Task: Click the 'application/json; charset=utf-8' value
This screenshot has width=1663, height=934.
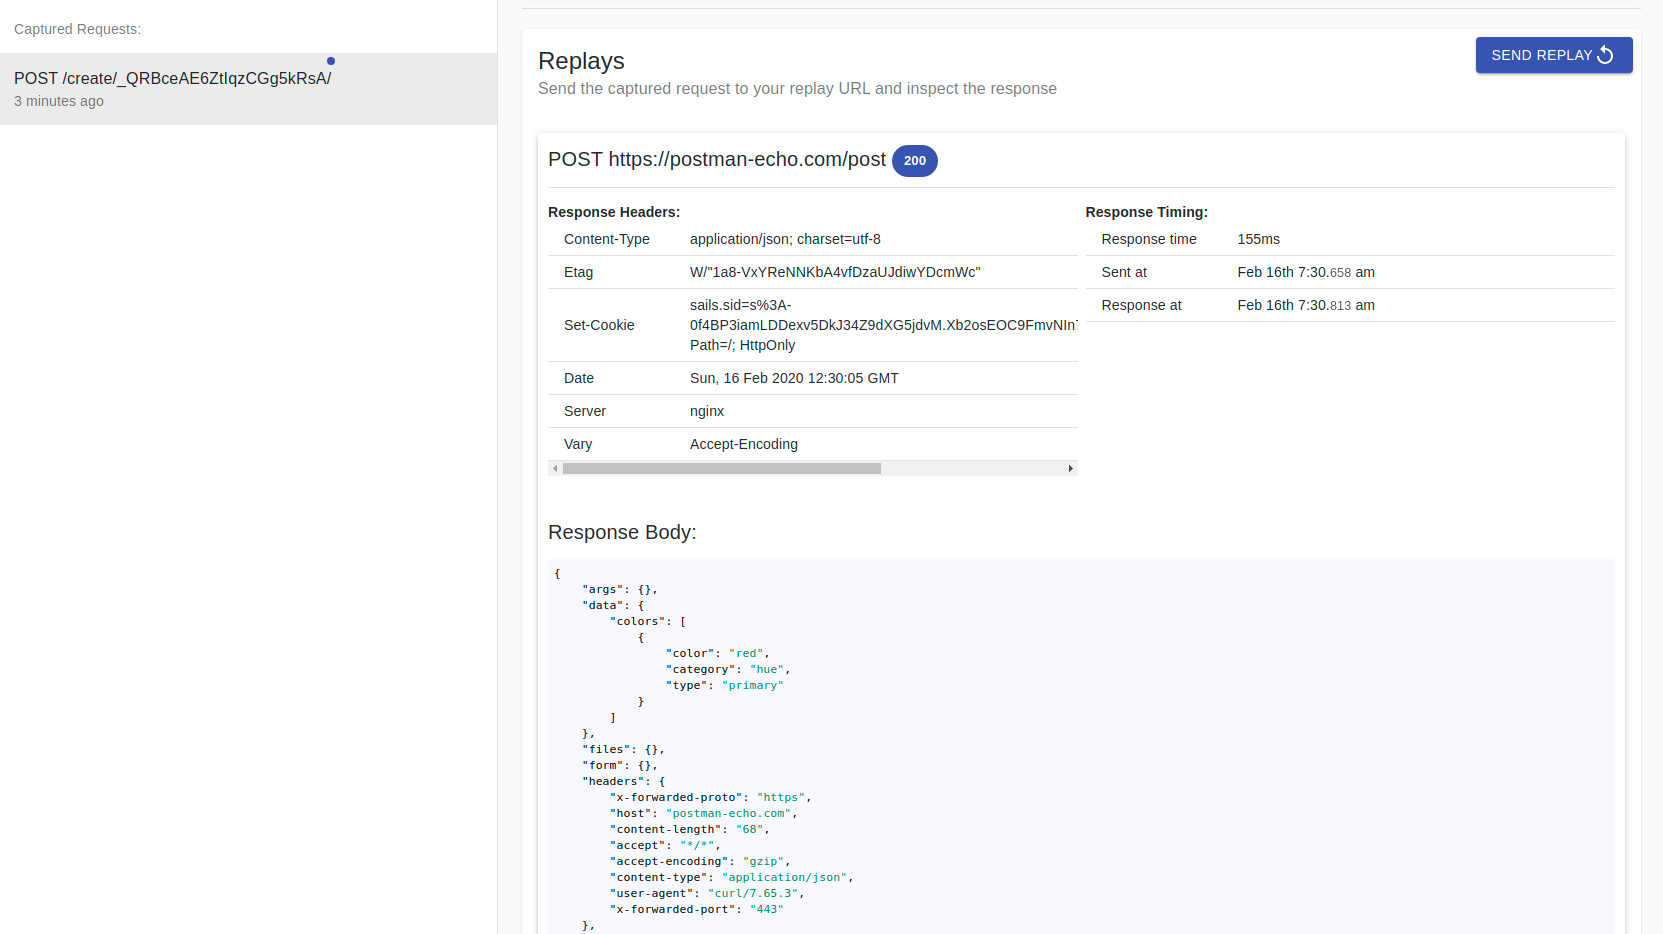Action: click(785, 239)
